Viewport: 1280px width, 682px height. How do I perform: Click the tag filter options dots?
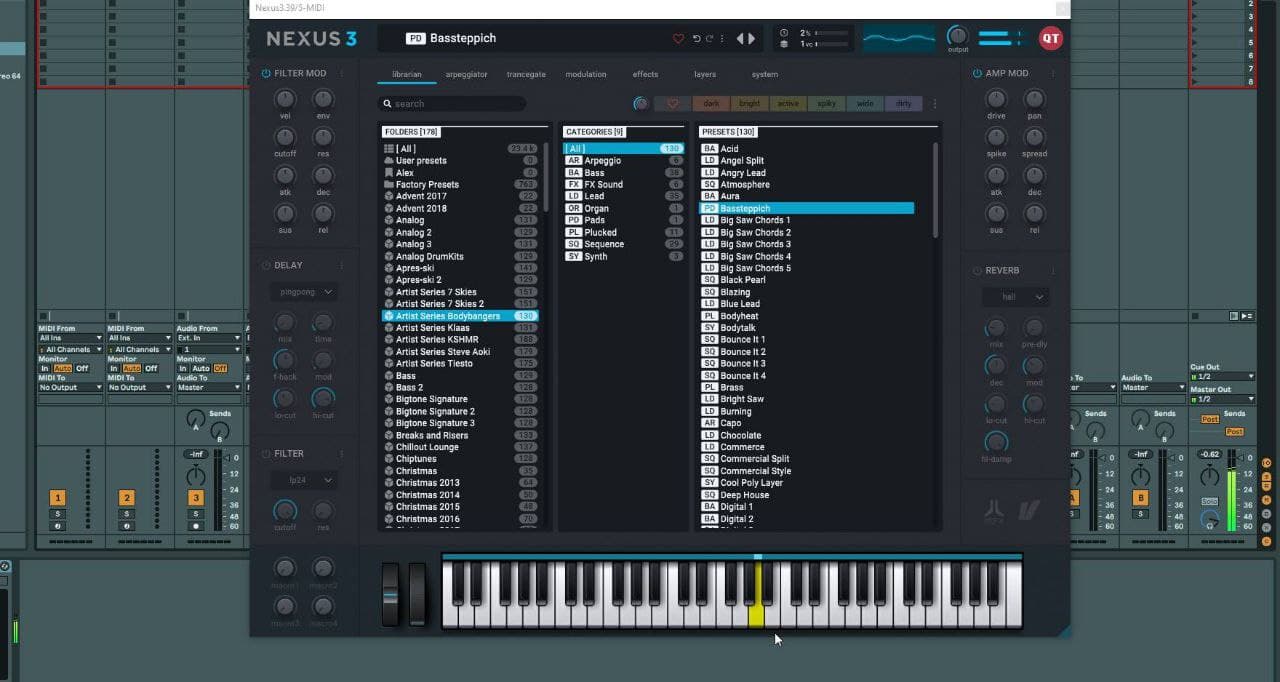[935, 103]
